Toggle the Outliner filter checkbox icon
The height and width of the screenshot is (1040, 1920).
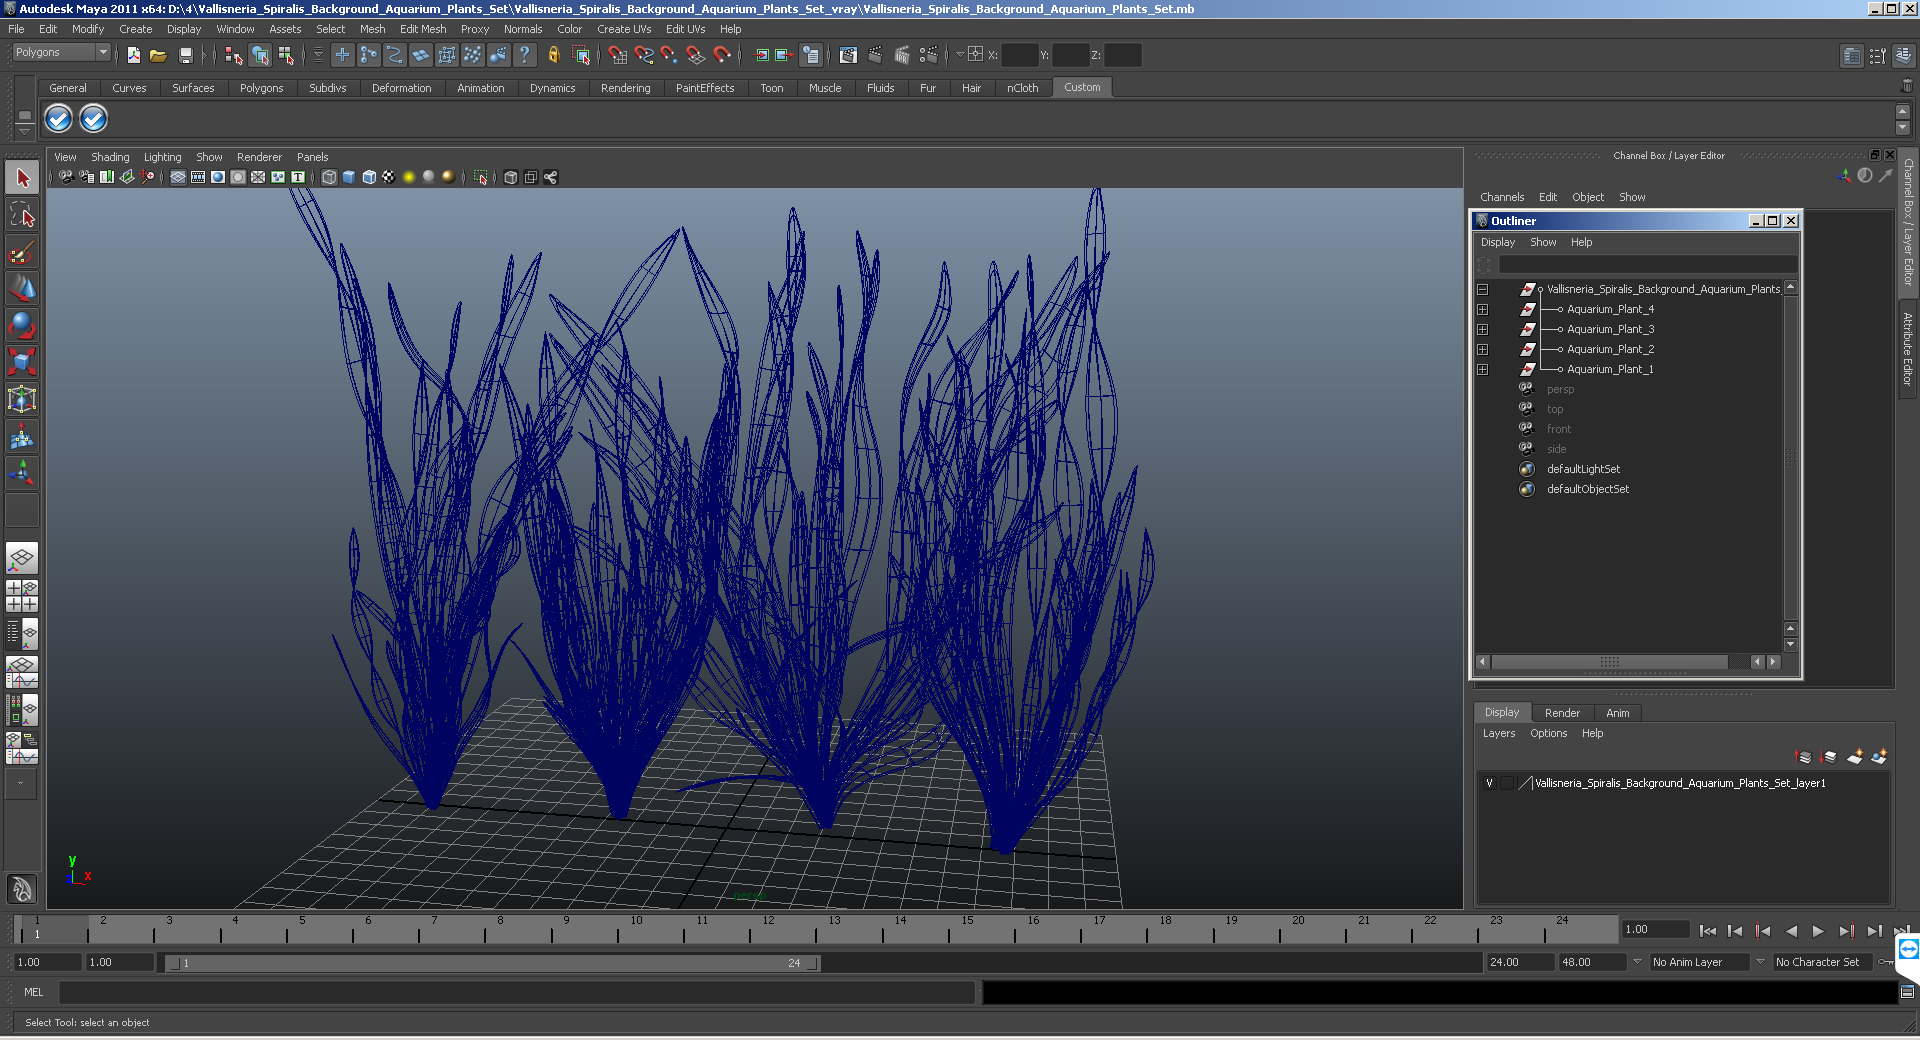pos(1484,264)
